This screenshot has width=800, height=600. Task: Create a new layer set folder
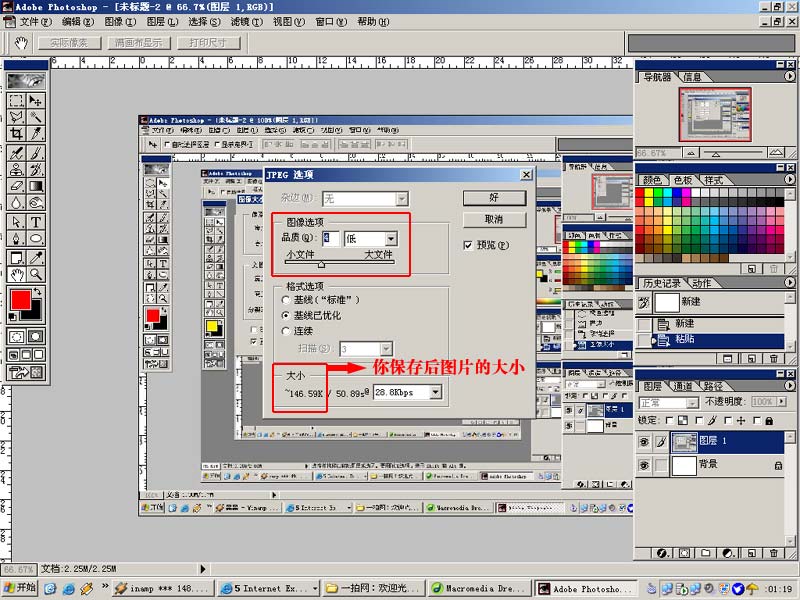[706, 553]
